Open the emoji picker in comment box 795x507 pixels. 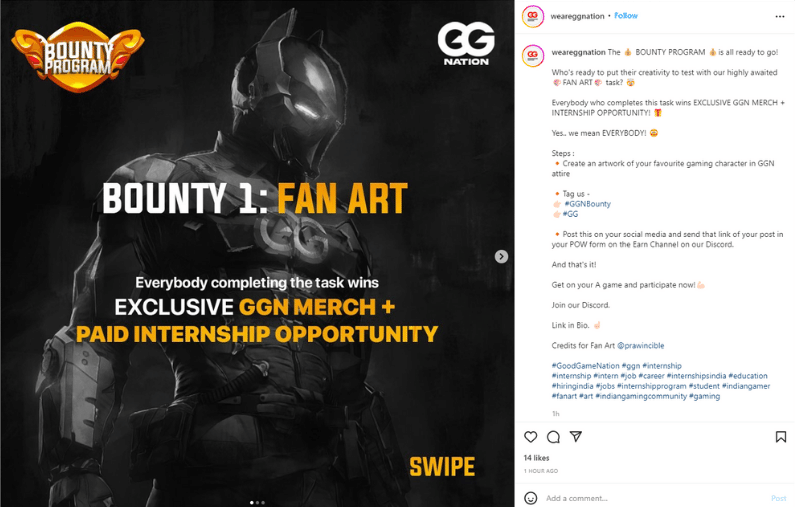point(530,498)
